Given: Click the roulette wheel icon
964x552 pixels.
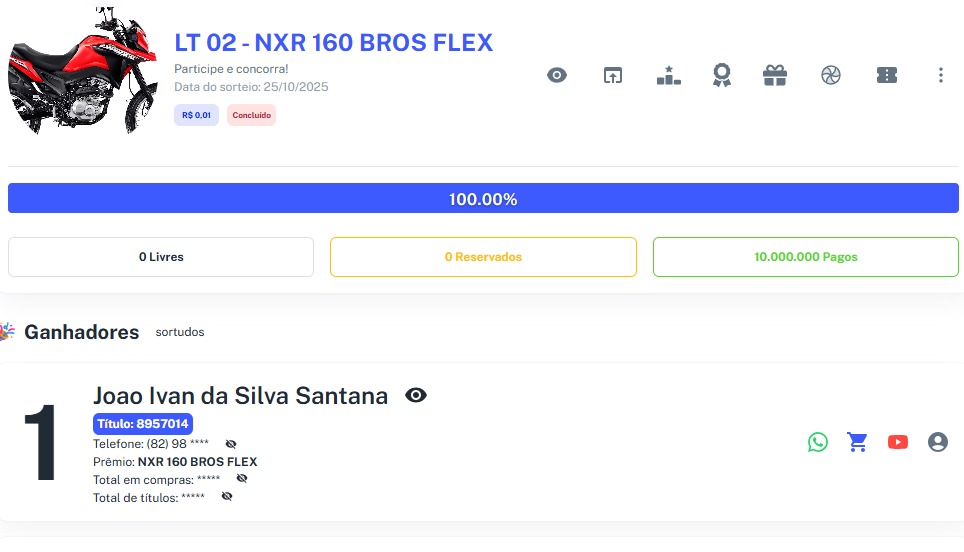Looking at the screenshot, I should coord(831,75).
